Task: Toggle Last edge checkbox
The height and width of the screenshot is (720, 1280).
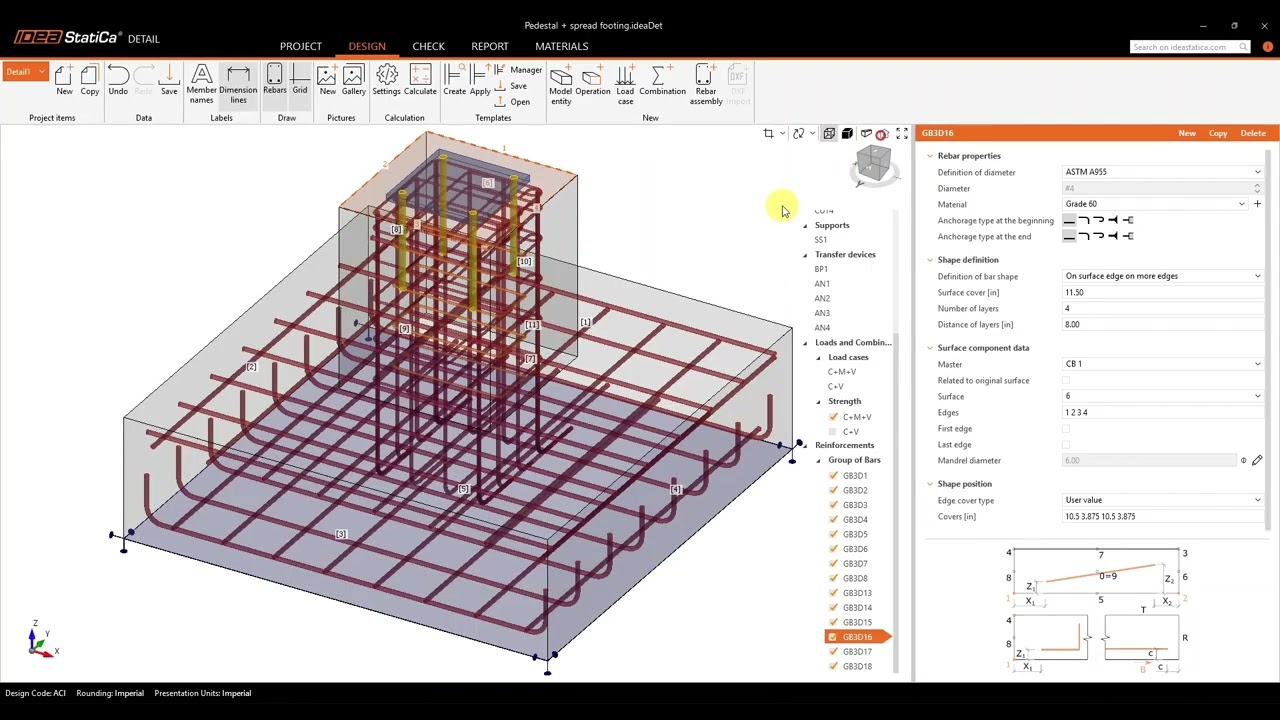Action: [x=1066, y=444]
